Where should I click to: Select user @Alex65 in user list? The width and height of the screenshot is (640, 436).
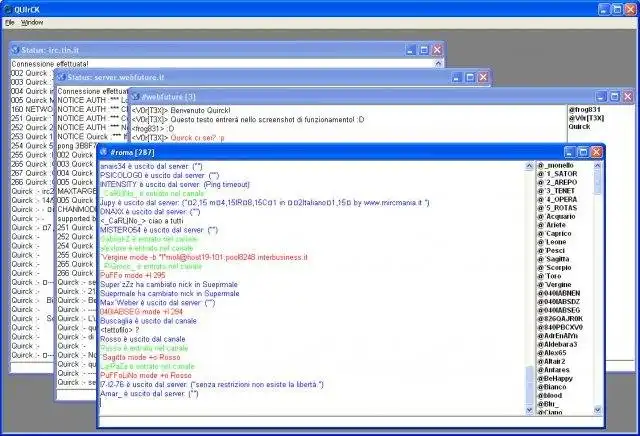click(x=552, y=353)
